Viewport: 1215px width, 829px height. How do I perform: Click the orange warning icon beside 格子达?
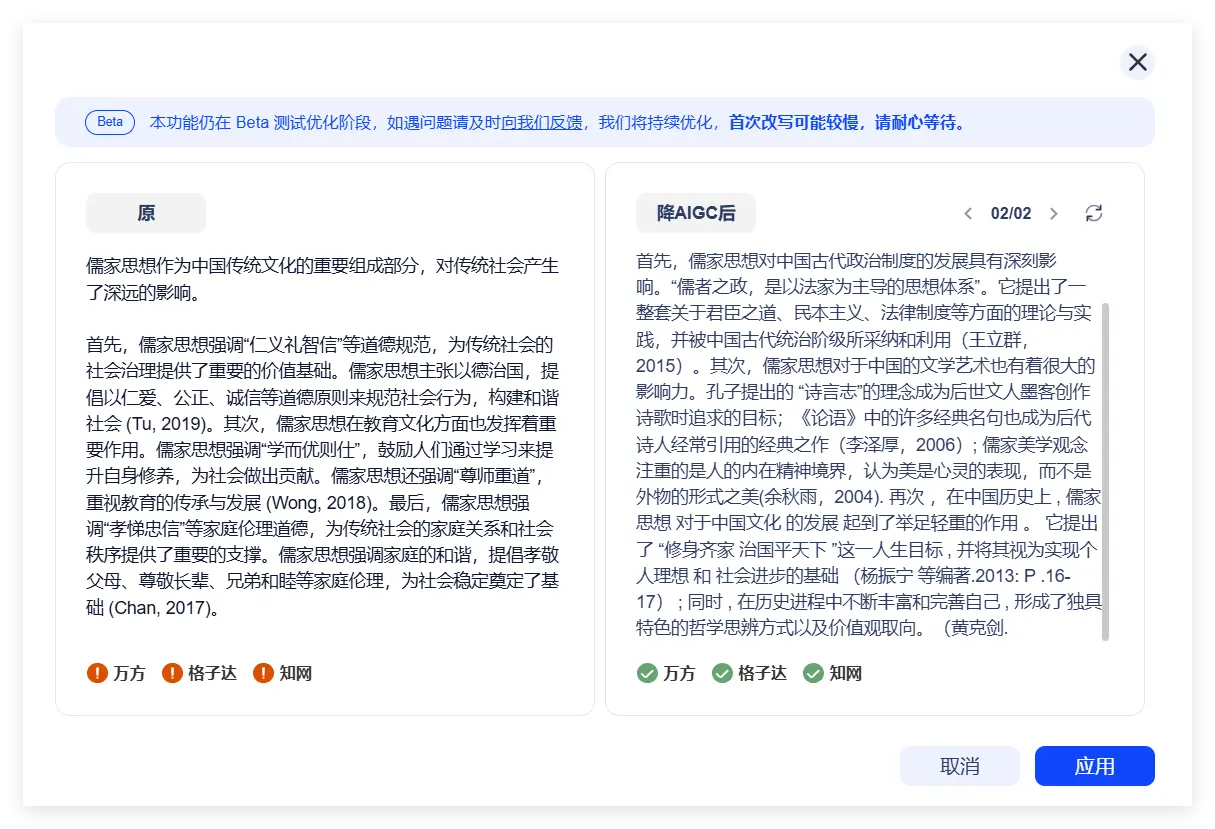(173, 673)
